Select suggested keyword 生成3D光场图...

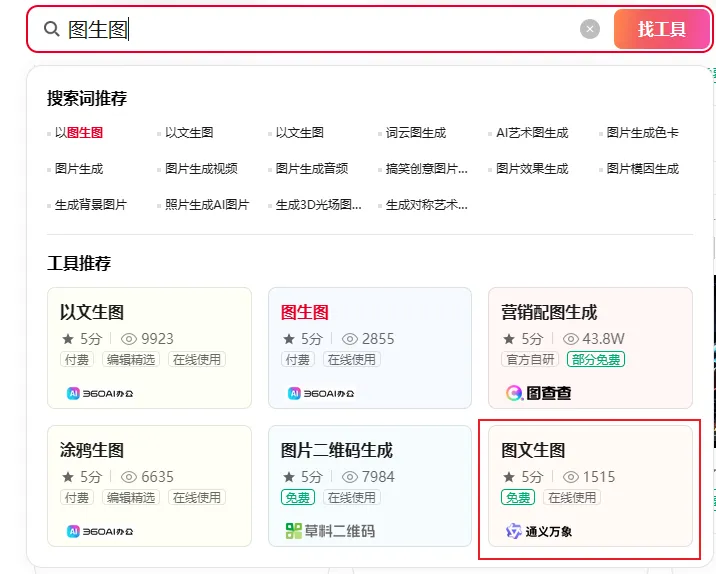[318, 205]
